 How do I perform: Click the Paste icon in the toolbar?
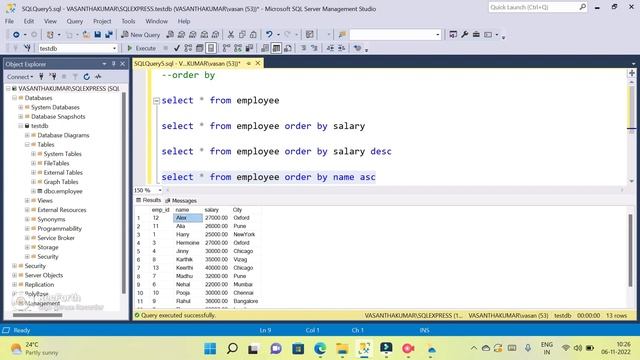(x=253, y=35)
